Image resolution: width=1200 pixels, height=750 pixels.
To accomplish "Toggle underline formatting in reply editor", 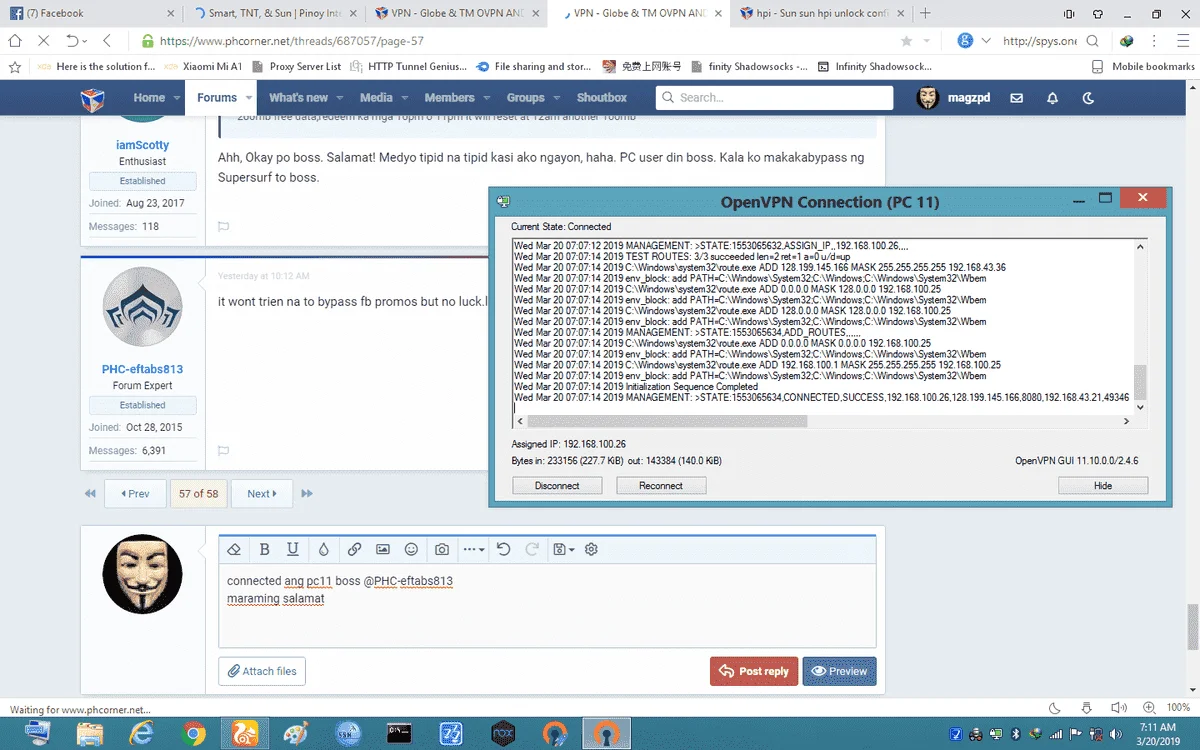I will pos(293,549).
